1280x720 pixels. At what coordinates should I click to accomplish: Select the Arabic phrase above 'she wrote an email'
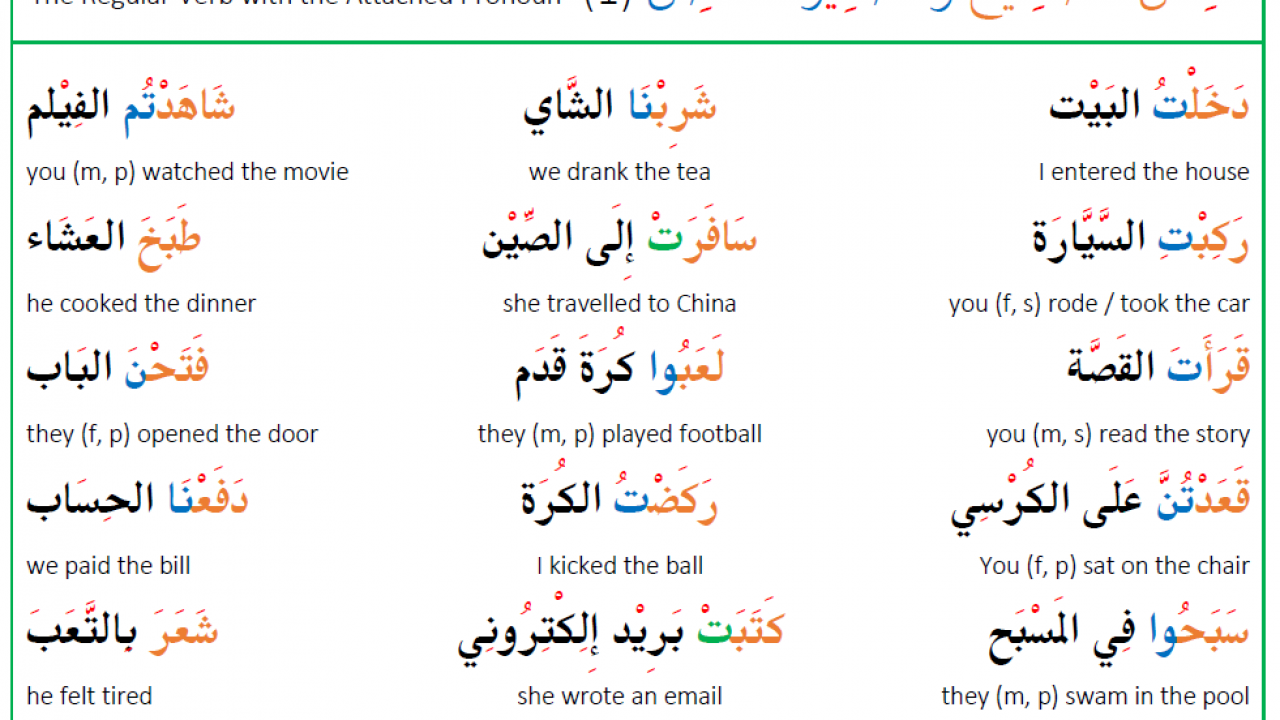coord(620,631)
